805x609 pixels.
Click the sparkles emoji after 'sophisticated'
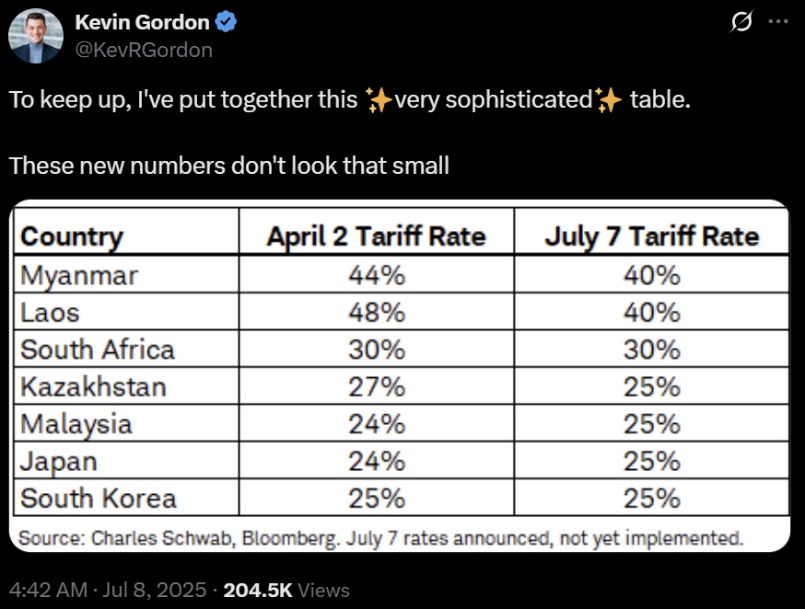[x=608, y=100]
